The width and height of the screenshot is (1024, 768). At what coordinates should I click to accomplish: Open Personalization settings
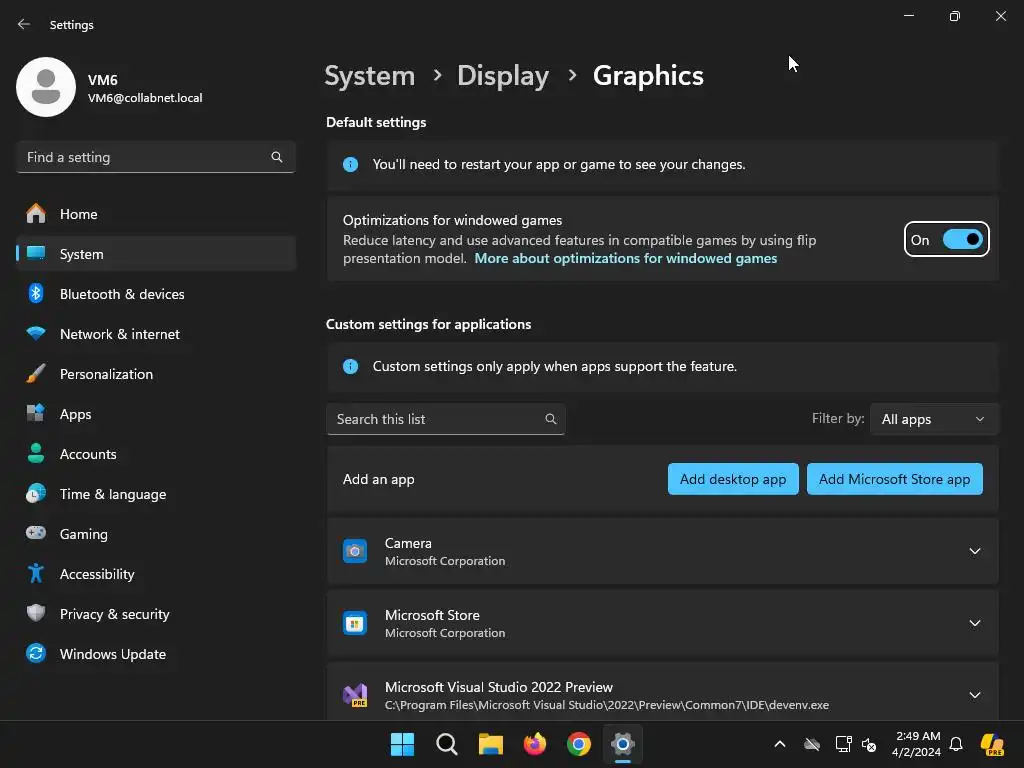tap(155, 374)
